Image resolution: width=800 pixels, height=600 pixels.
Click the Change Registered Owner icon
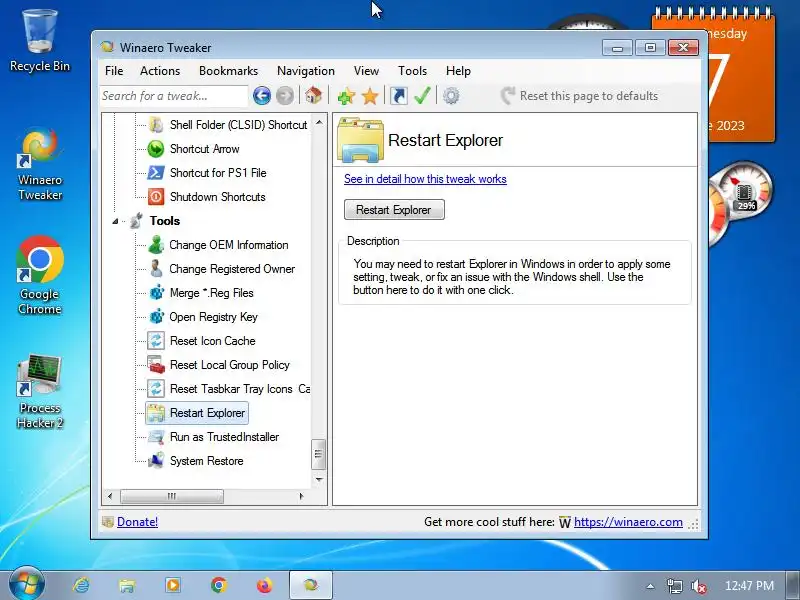point(156,268)
